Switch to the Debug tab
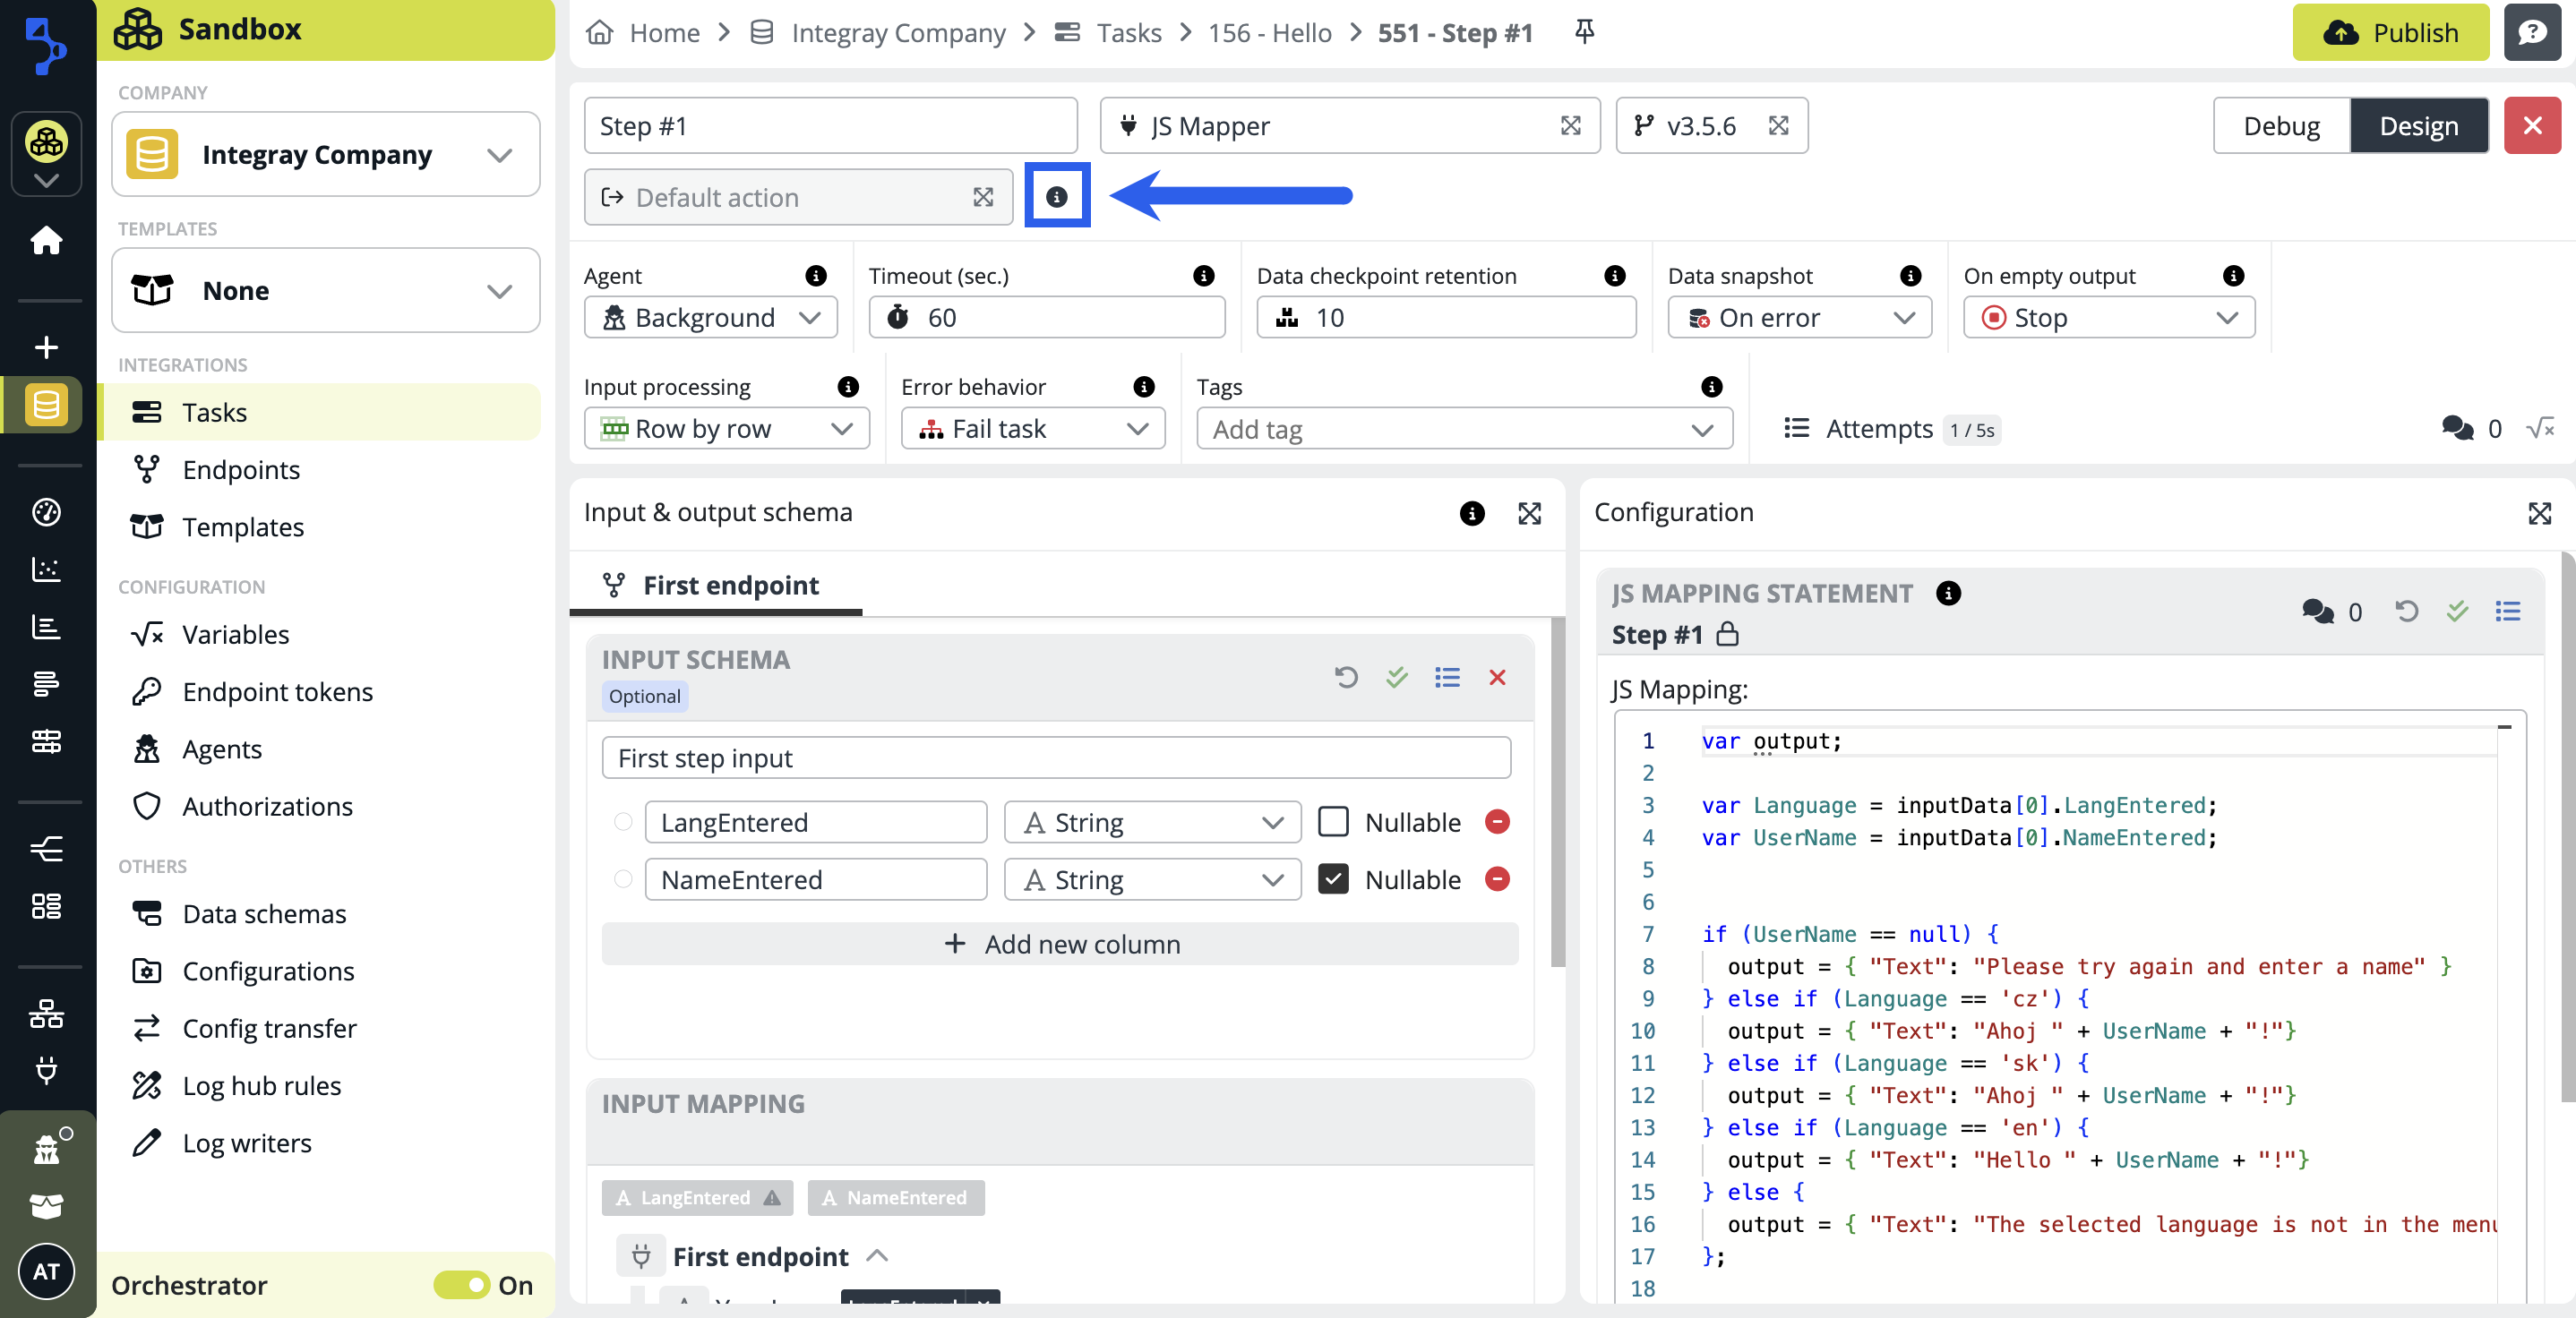This screenshot has height=1318, width=2576. [x=2280, y=126]
